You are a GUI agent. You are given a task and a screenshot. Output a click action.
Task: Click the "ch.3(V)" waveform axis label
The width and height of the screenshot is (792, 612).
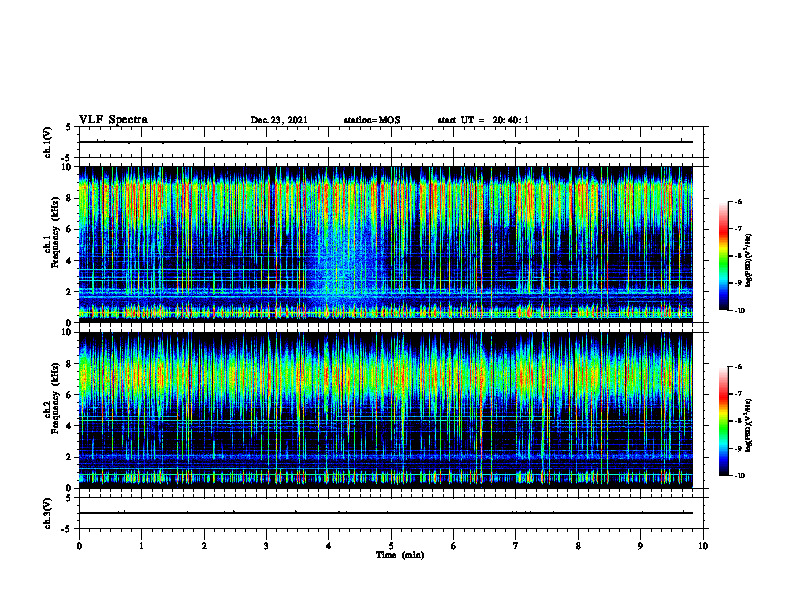47,513
